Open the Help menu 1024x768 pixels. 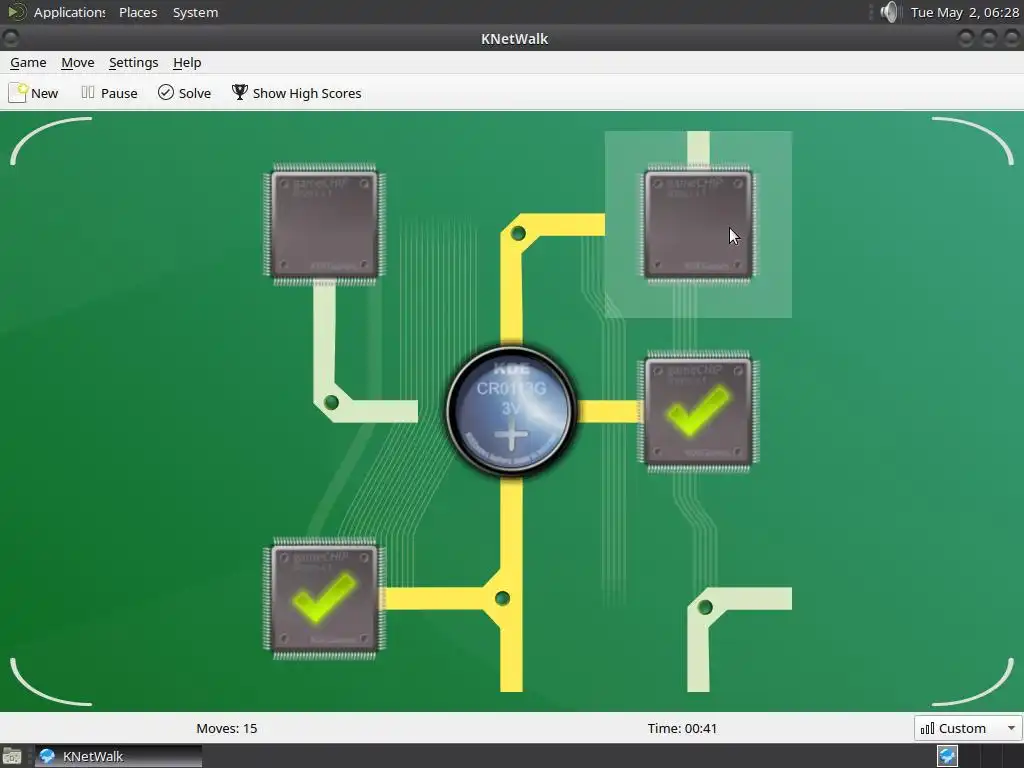click(x=187, y=63)
